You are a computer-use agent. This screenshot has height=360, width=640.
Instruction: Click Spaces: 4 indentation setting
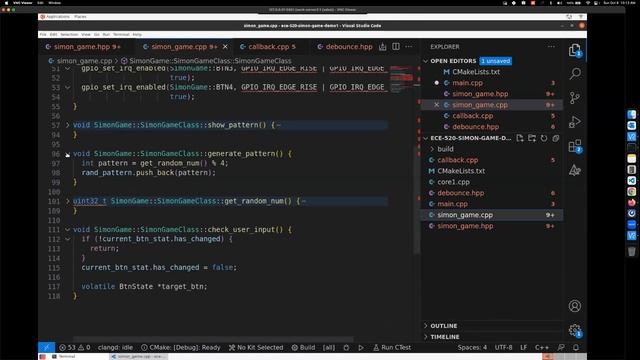pyautogui.click(x=472, y=347)
